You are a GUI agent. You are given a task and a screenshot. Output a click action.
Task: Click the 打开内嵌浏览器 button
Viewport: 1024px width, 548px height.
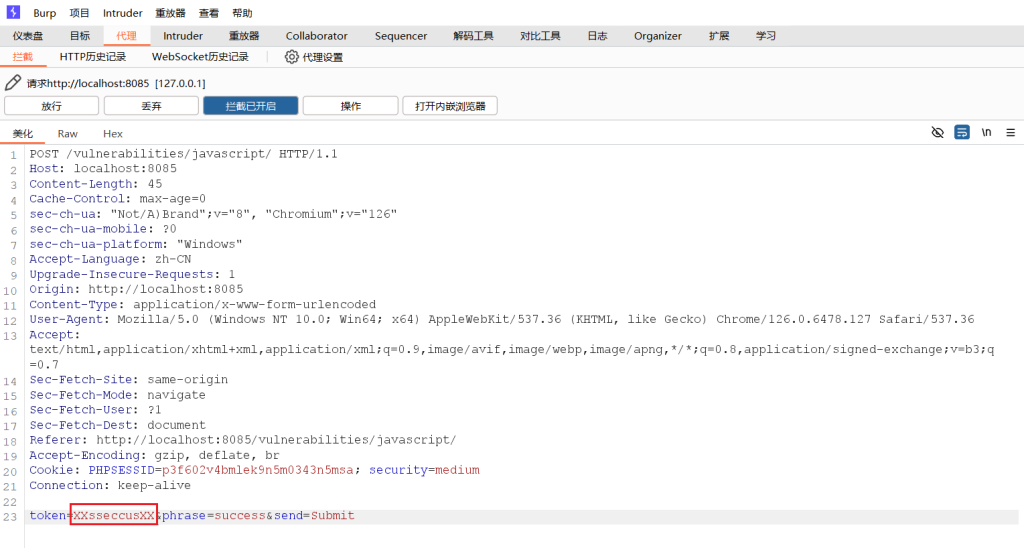click(449, 106)
